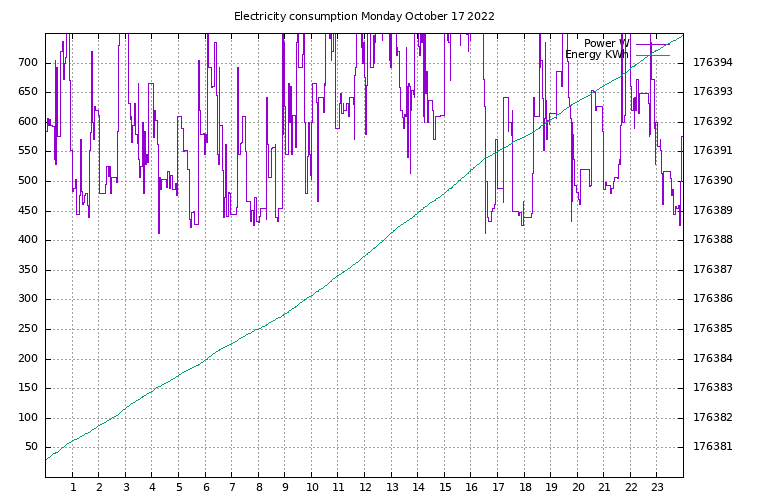Click hour label 7 on the x-axis
The height and width of the screenshot is (500, 768).
point(232,488)
